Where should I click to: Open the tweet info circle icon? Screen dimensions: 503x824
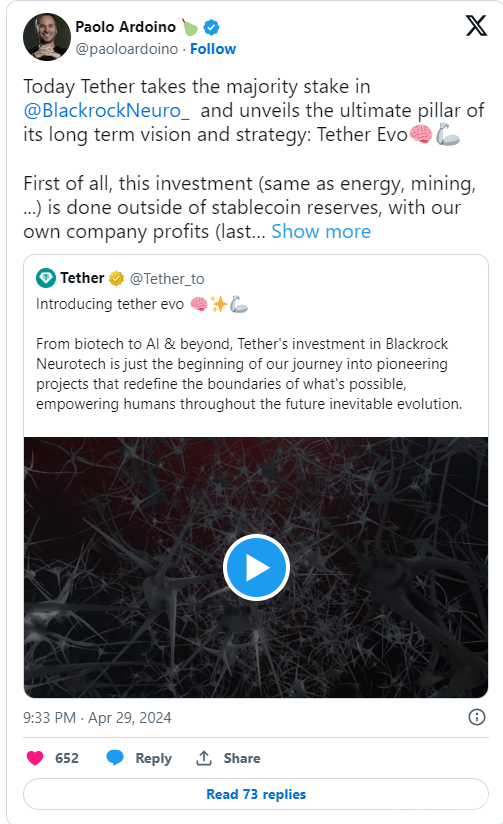point(477,717)
